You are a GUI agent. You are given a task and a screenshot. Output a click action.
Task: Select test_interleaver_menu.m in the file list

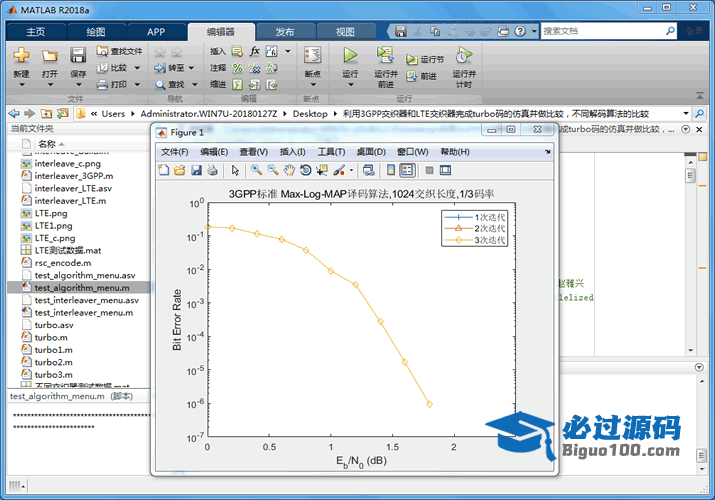(84, 313)
